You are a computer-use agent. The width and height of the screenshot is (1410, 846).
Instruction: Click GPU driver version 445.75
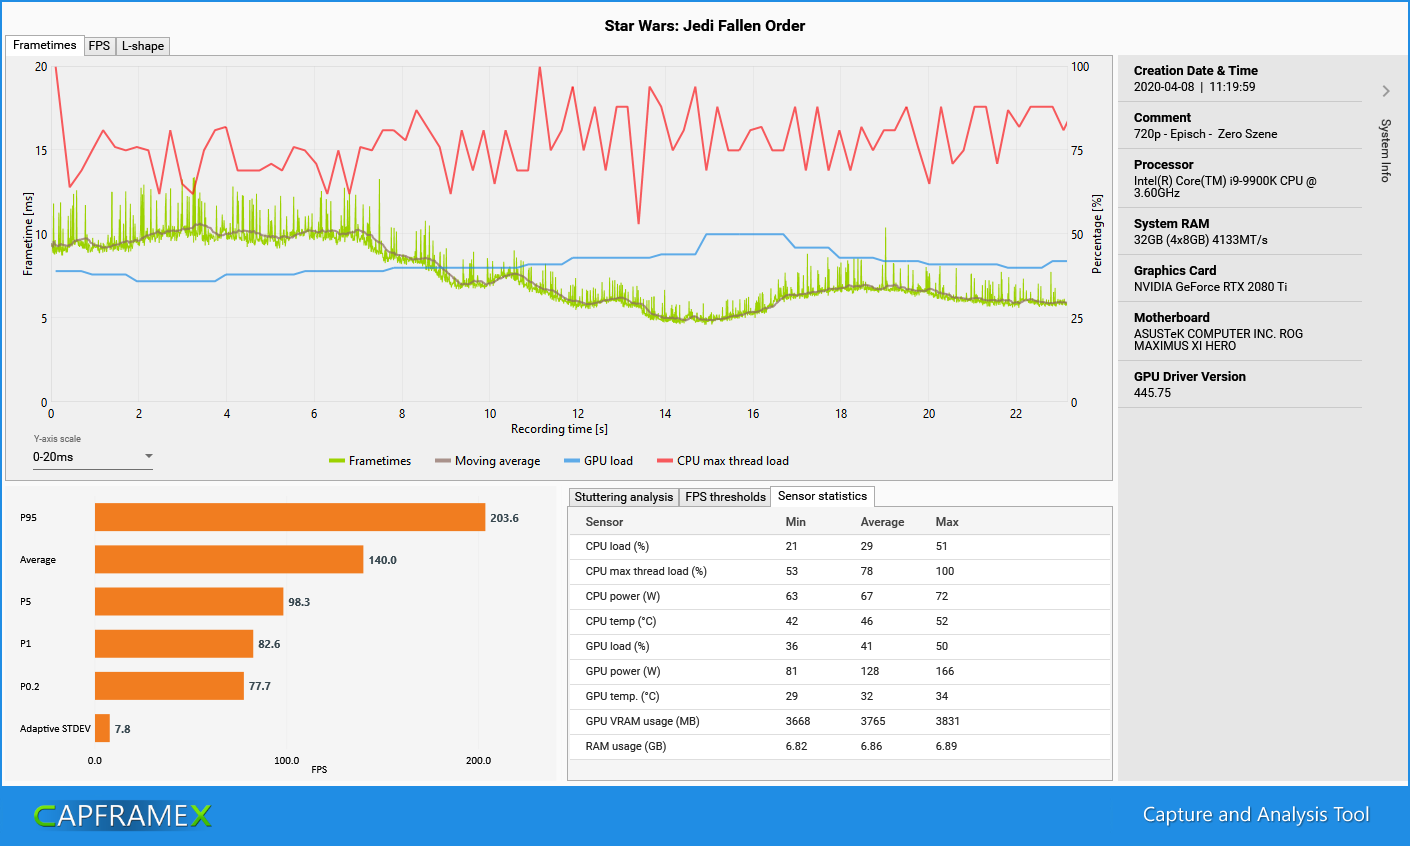[x=1152, y=393]
